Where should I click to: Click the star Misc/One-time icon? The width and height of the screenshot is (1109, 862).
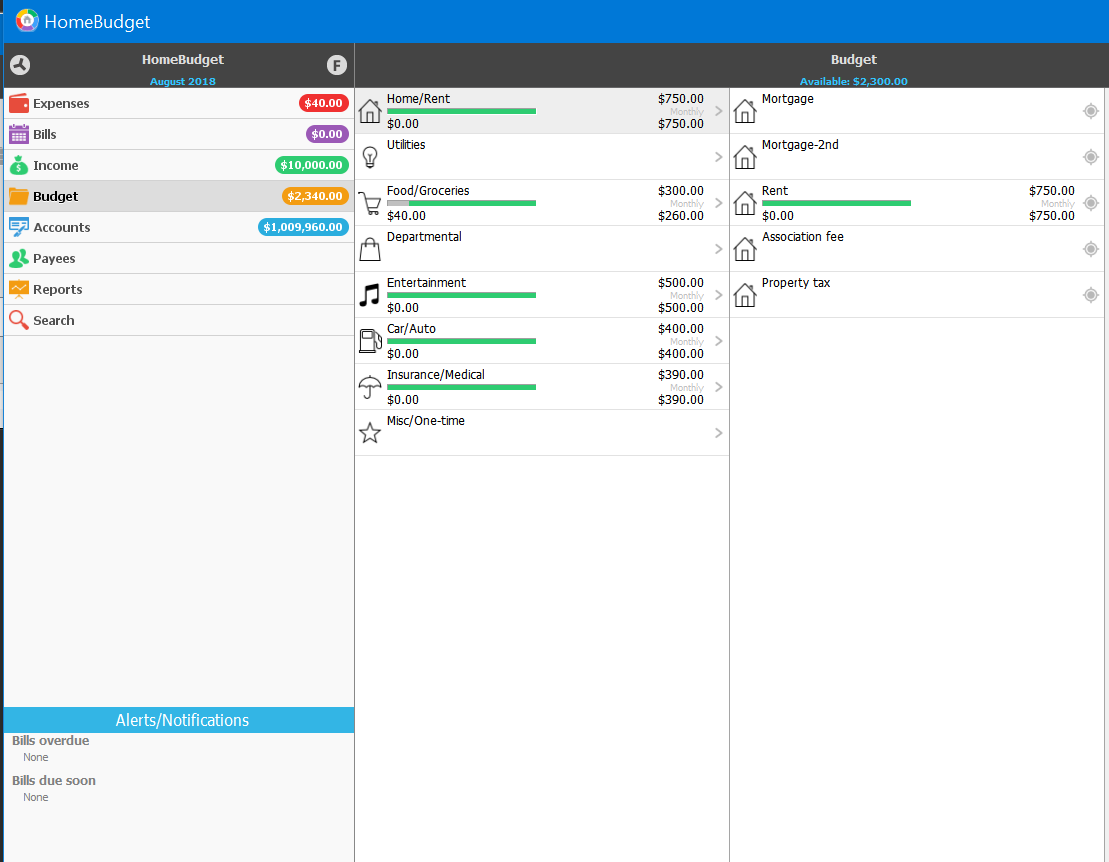(x=370, y=433)
